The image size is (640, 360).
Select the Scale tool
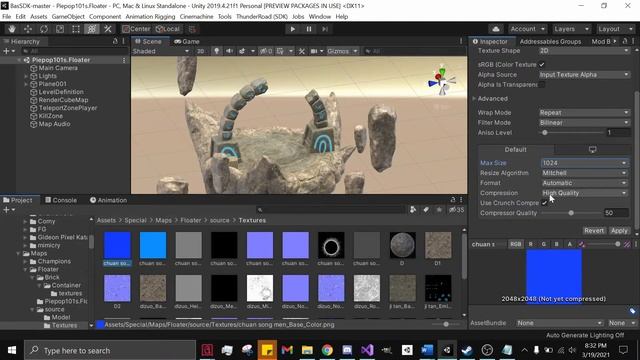click(x=60, y=29)
